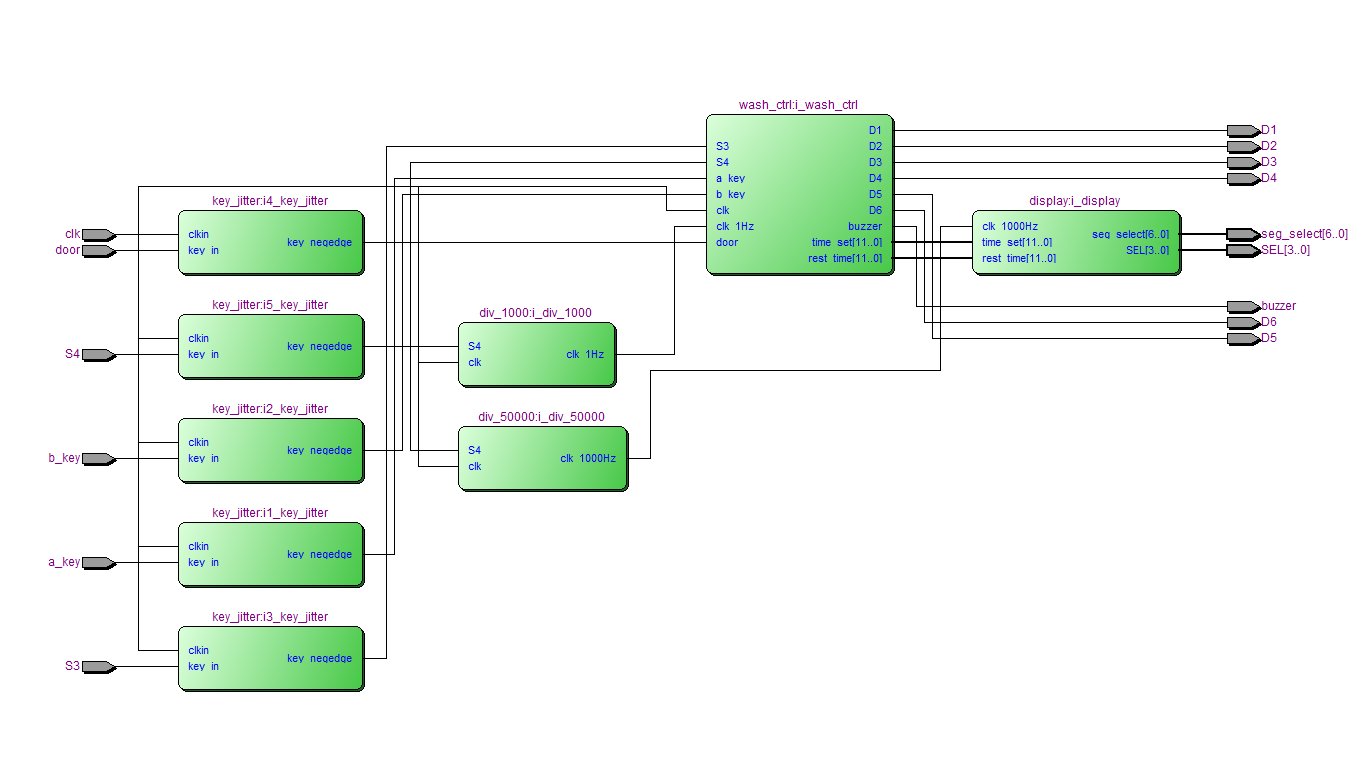Select the key_jitter:i5_key_jitter instance title

pos(270,305)
